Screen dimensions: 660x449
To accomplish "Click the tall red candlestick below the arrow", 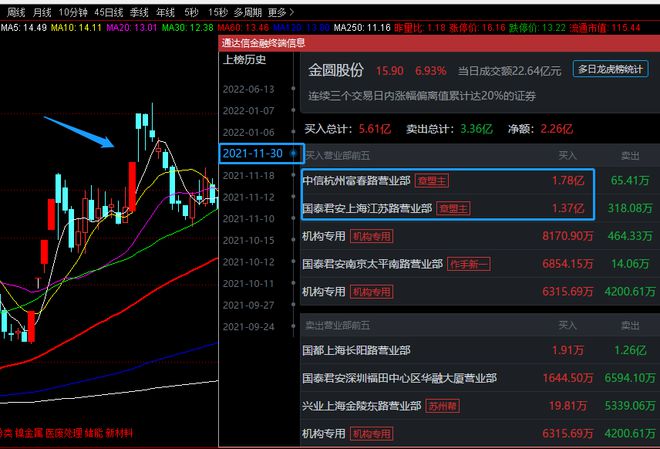I will tap(132, 186).
